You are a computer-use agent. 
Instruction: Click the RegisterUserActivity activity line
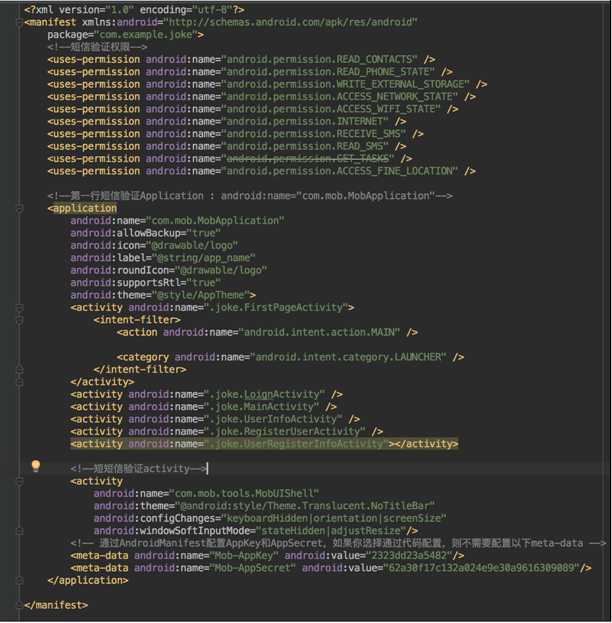click(x=227, y=431)
